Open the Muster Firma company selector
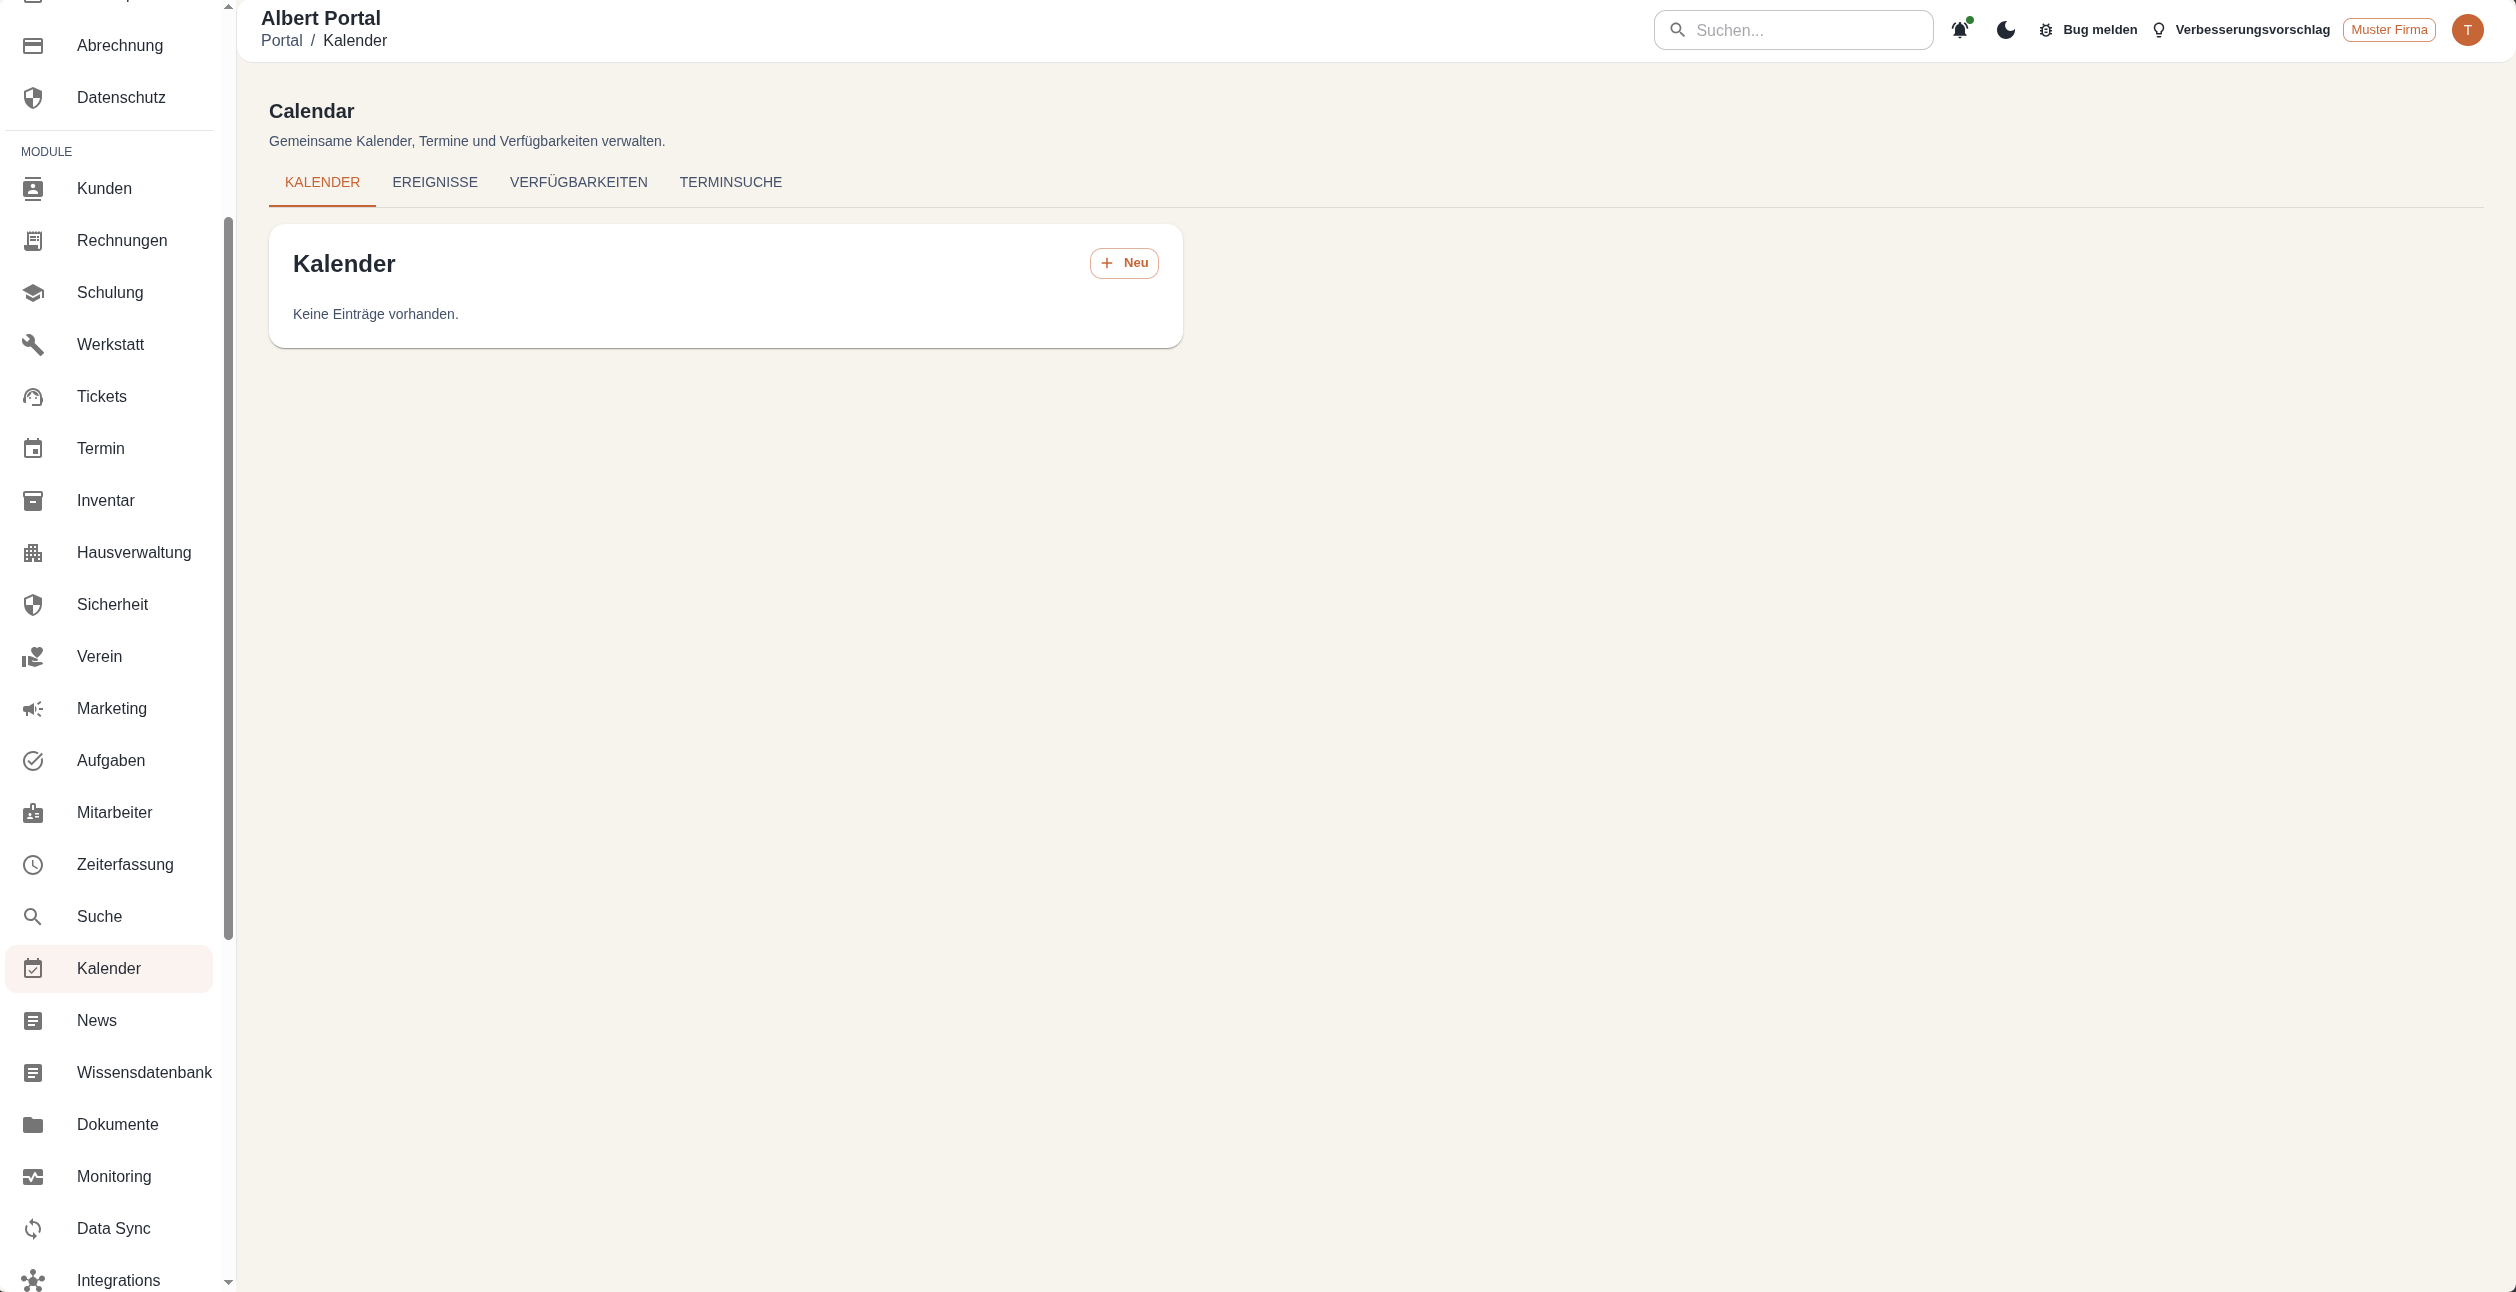Viewport: 2516px width, 1292px height. click(2389, 30)
